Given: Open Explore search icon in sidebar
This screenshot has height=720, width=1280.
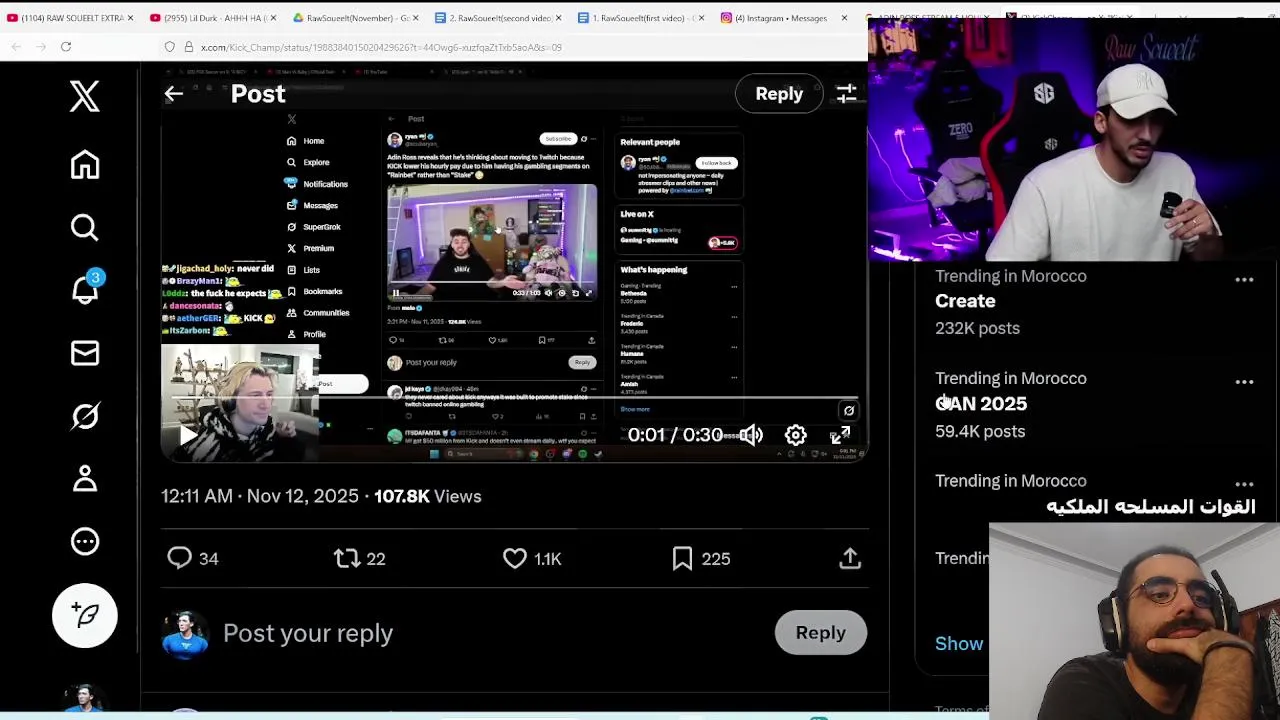Looking at the screenshot, I should point(85,228).
